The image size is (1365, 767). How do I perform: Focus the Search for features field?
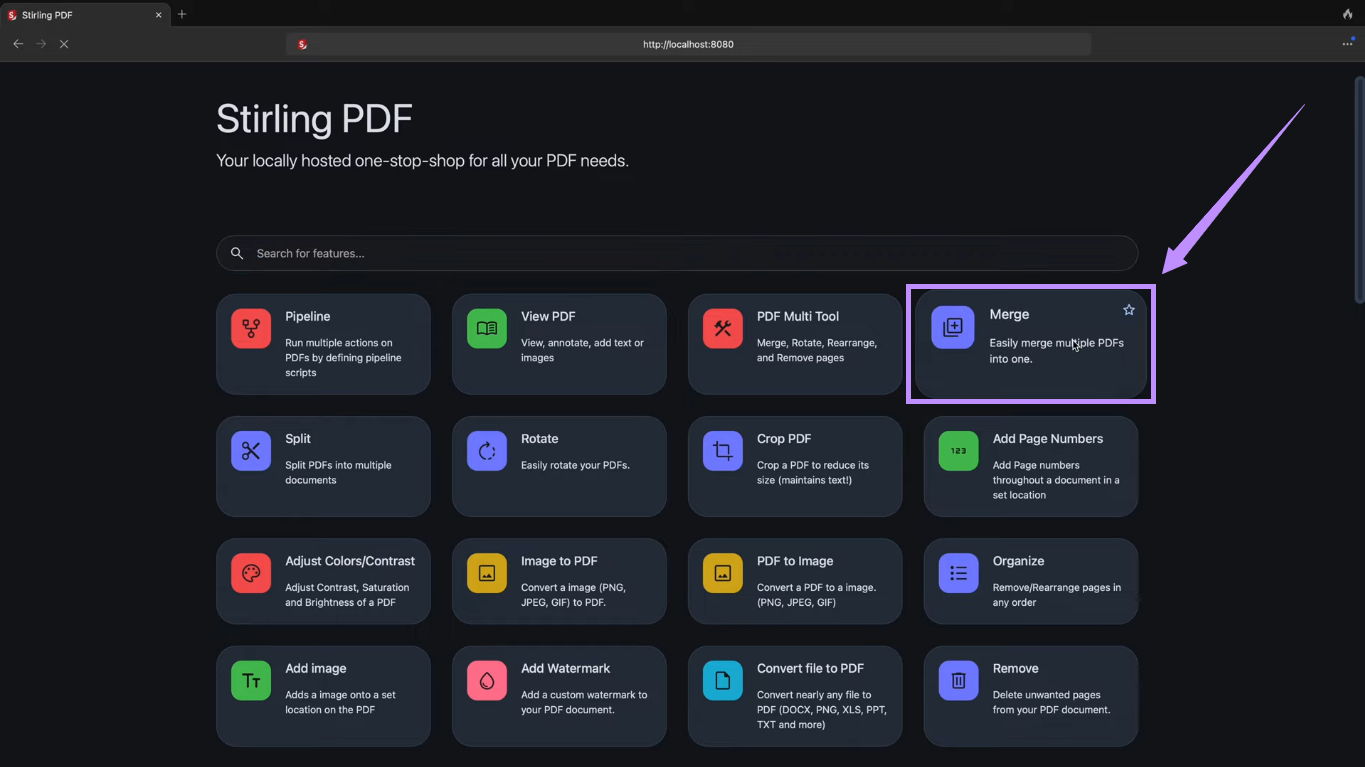coord(677,253)
